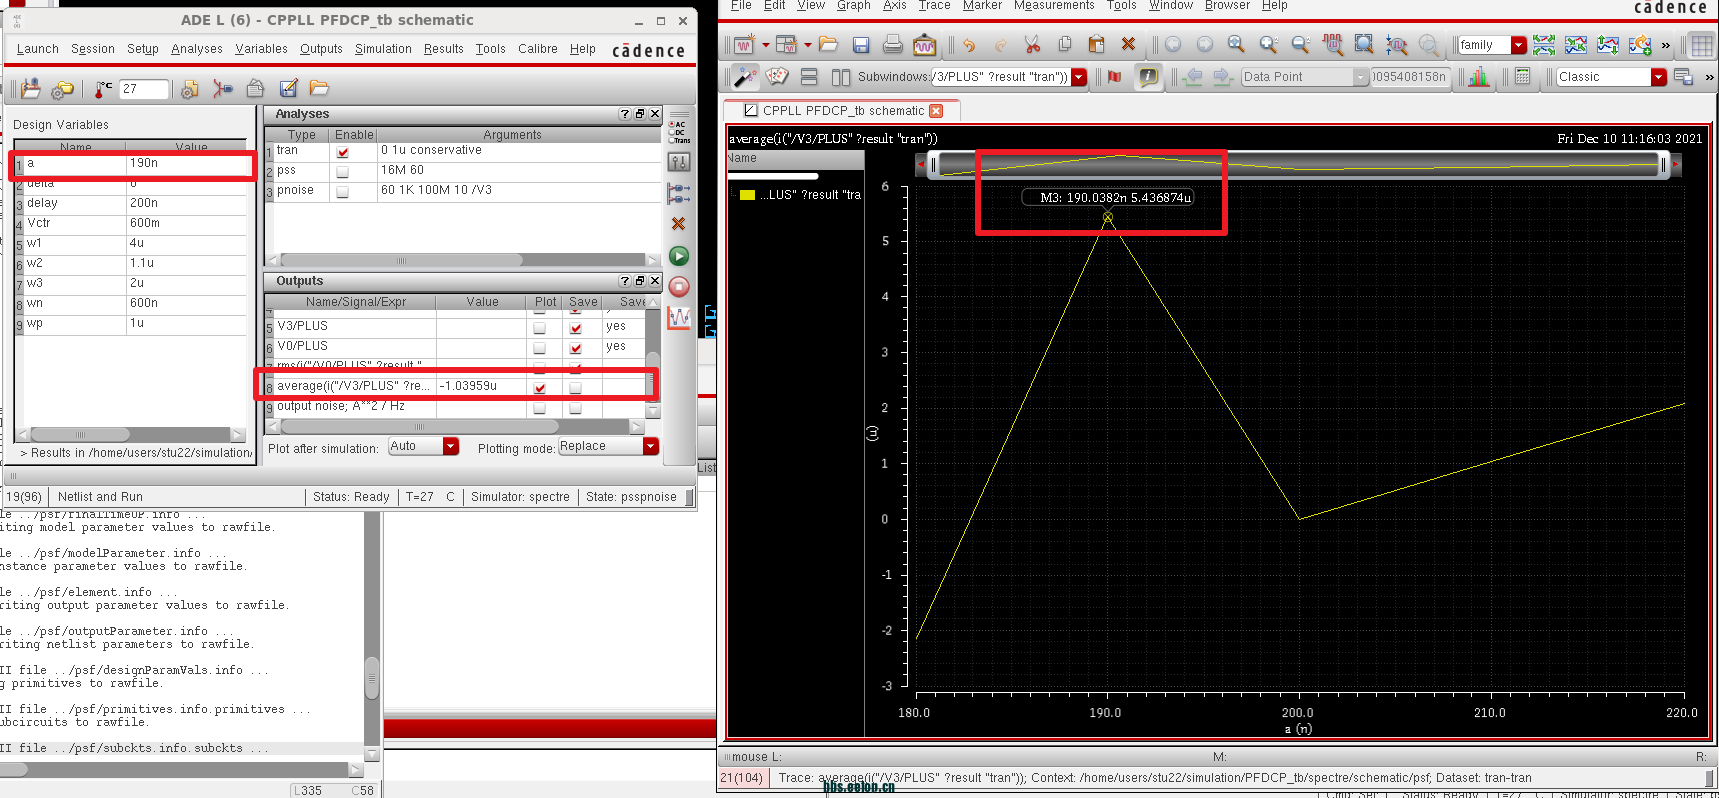This screenshot has width=1719, height=798.
Task: Expand dropdown arrow next to new subwindow icon
Action: [x=808, y=45]
